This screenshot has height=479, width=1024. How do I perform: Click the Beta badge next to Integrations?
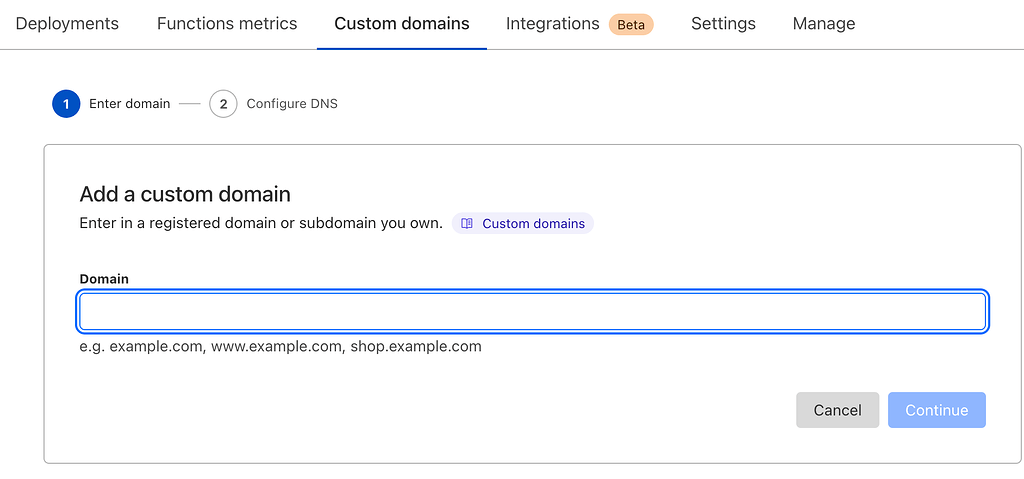point(631,25)
